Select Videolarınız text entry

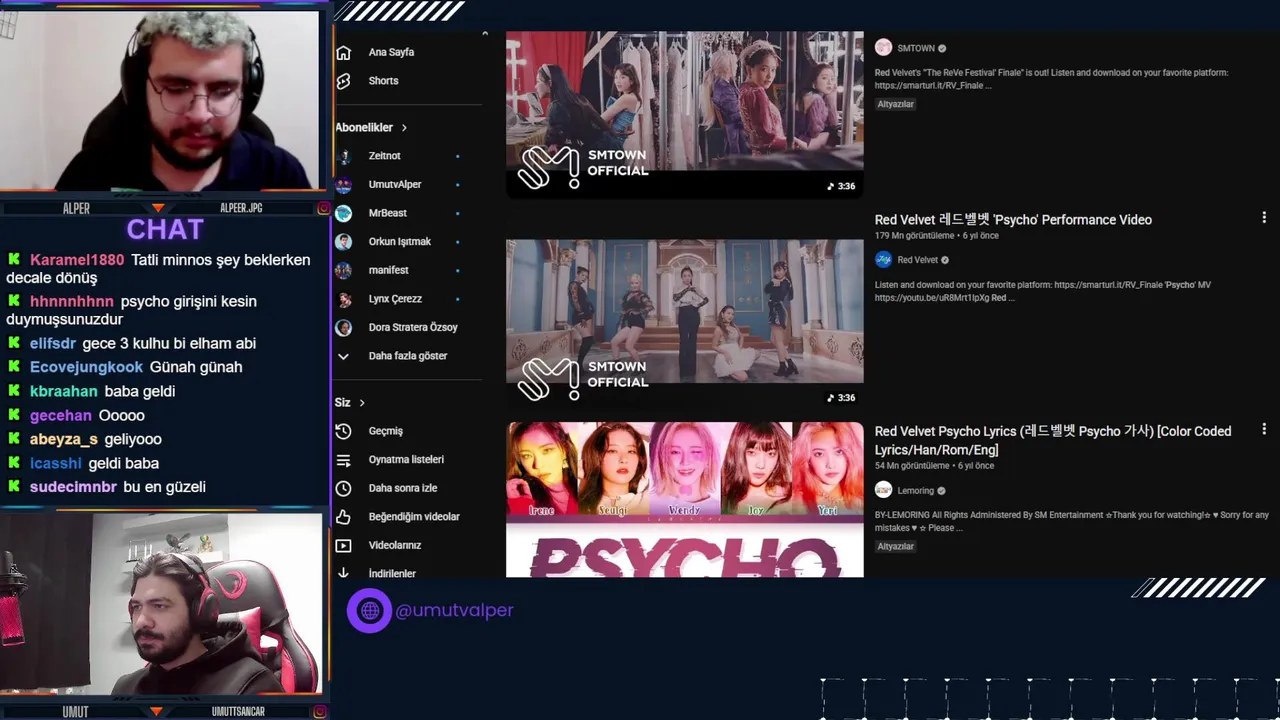395,545
